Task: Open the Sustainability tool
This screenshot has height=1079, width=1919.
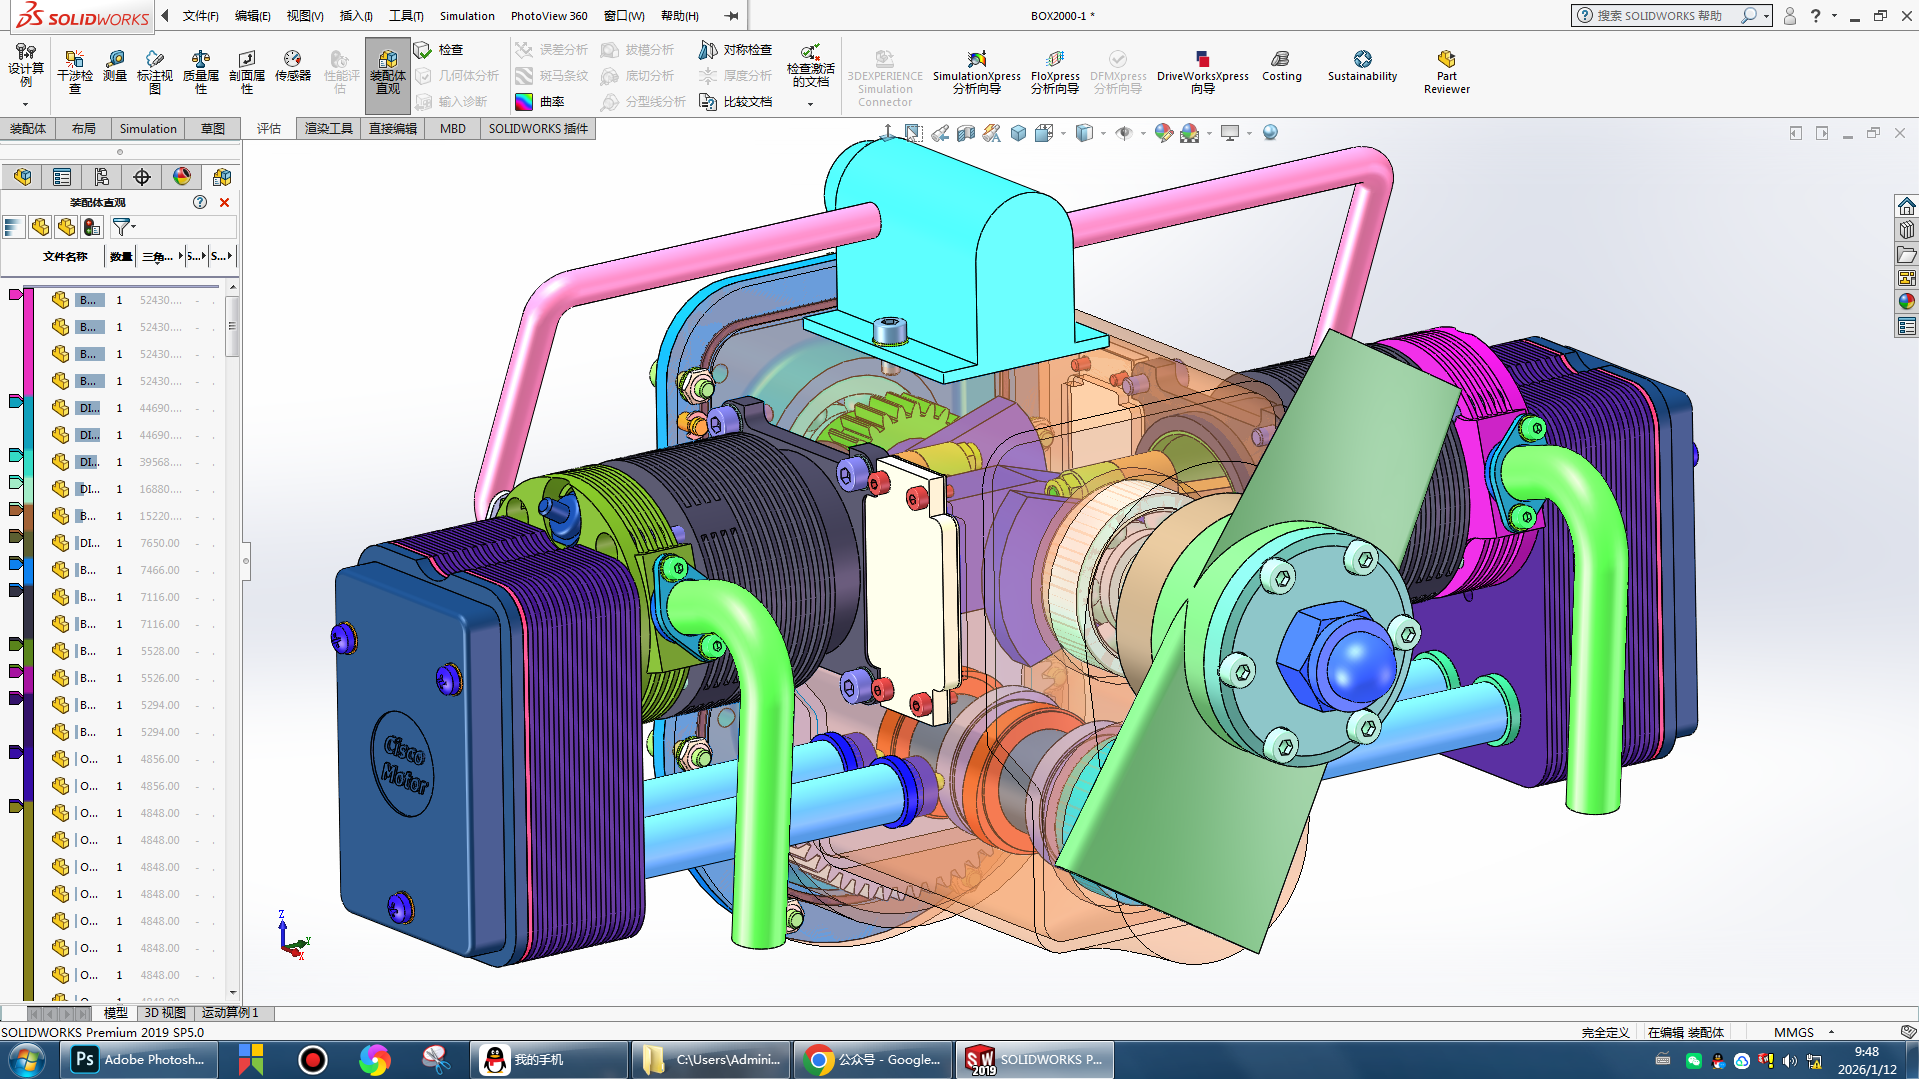Action: click(x=1362, y=66)
